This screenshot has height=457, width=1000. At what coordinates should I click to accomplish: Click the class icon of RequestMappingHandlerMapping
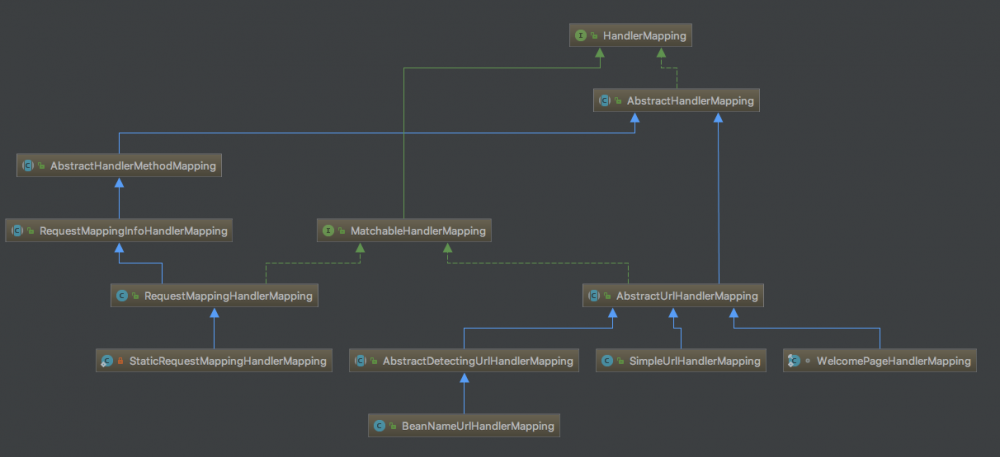pyautogui.click(x=122, y=296)
